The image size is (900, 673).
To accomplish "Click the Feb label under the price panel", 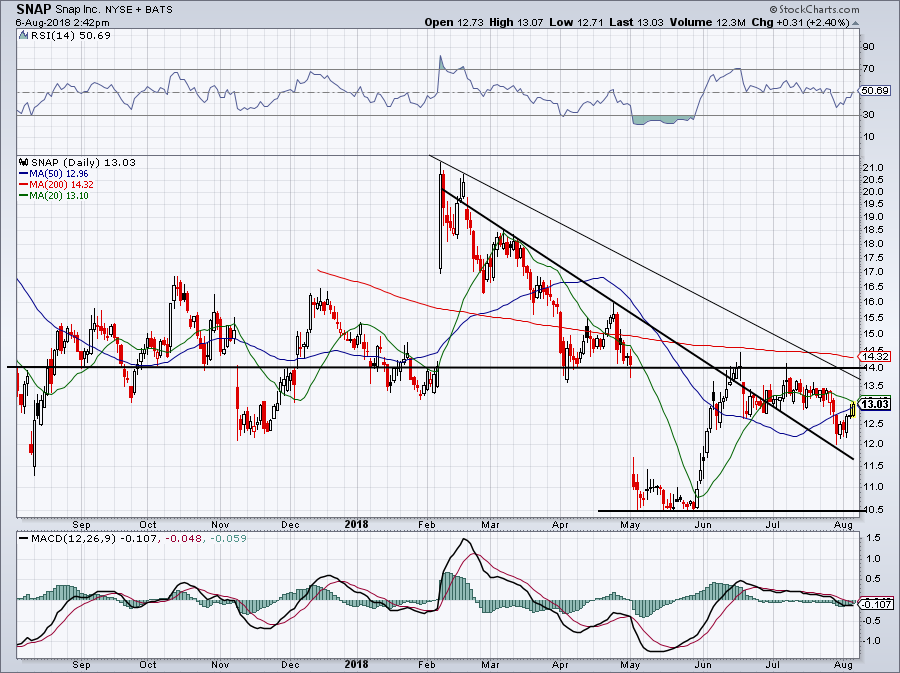I will click(426, 524).
